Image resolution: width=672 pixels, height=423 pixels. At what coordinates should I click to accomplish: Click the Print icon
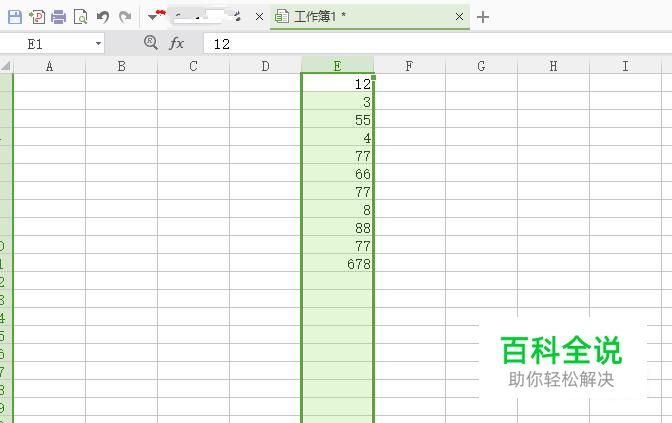59,17
